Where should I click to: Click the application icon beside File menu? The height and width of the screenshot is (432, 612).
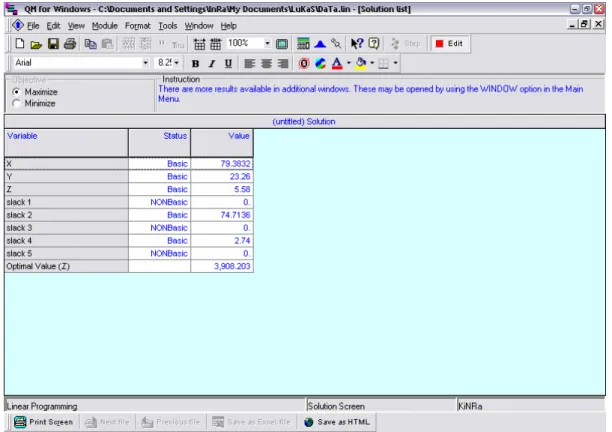pos(18,25)
